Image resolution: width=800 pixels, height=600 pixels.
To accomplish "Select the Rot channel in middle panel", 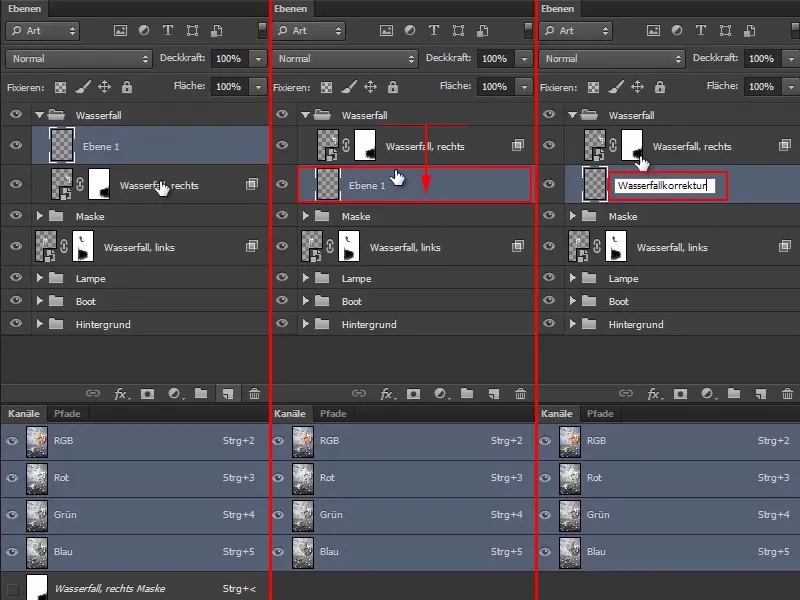I will [403, 478].
